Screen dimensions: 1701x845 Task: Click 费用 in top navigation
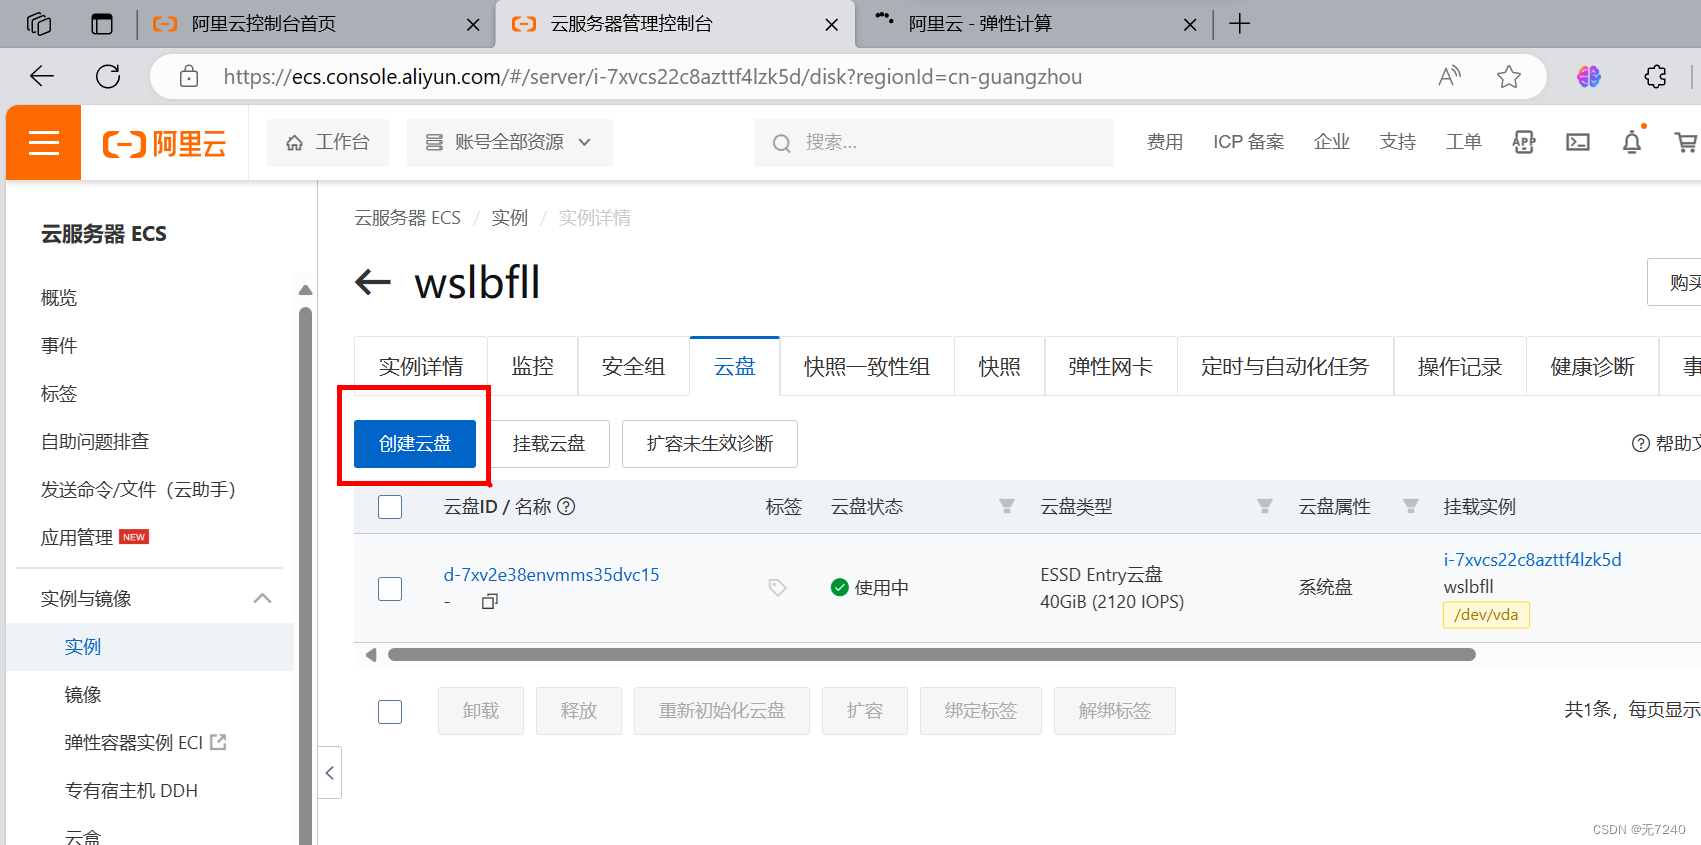point(1165,142)
